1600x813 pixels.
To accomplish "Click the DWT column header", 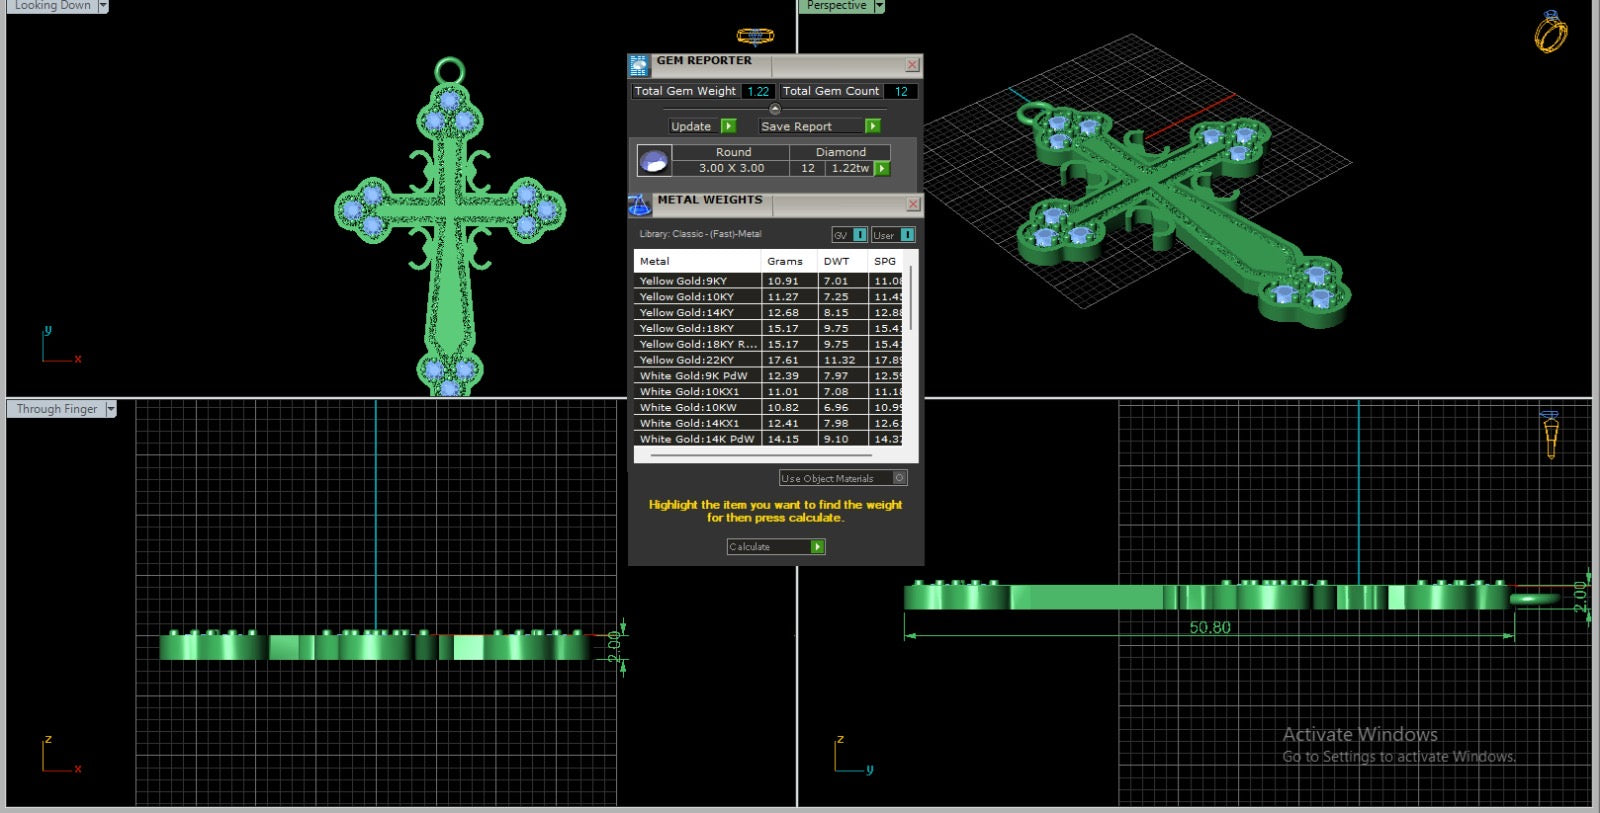I will (x=842, y=262).
